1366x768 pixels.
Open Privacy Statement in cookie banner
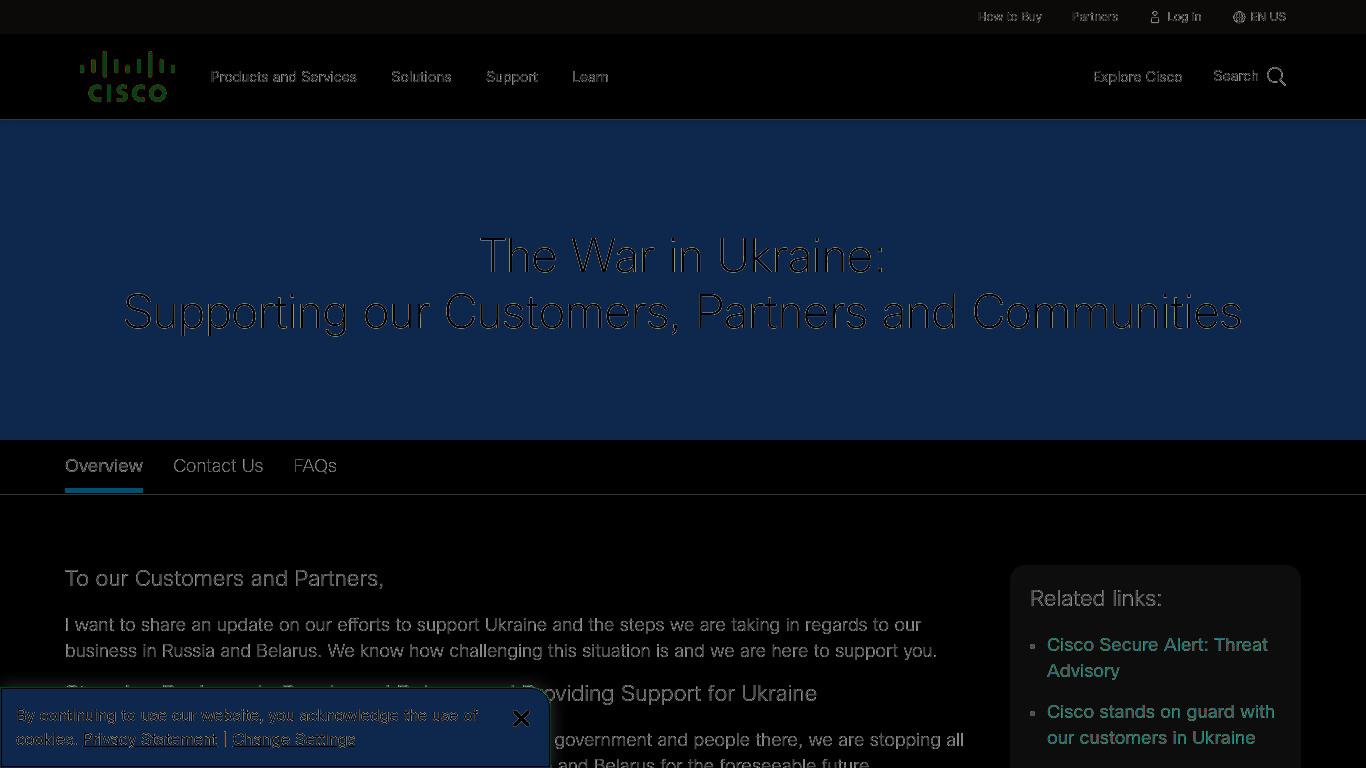(150, 740)
